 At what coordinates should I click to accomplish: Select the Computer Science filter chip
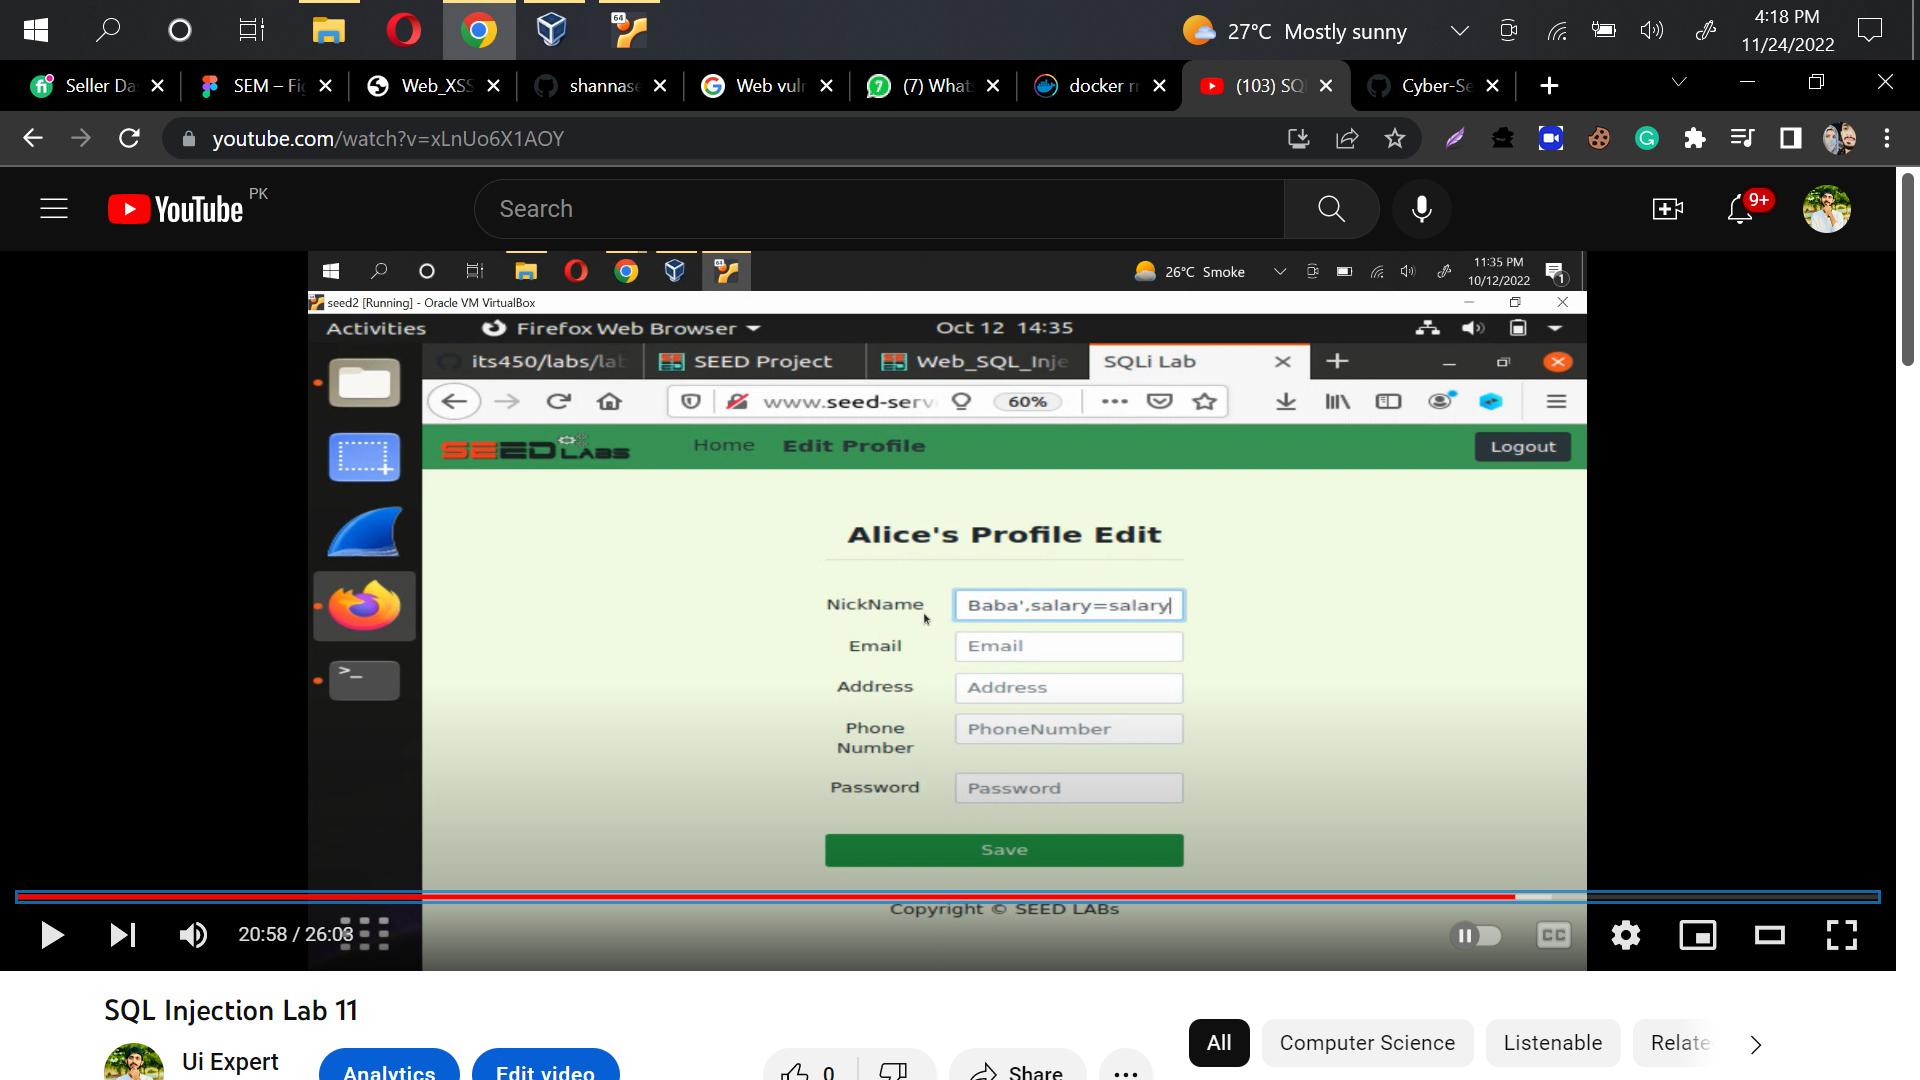(1367, 1043)
